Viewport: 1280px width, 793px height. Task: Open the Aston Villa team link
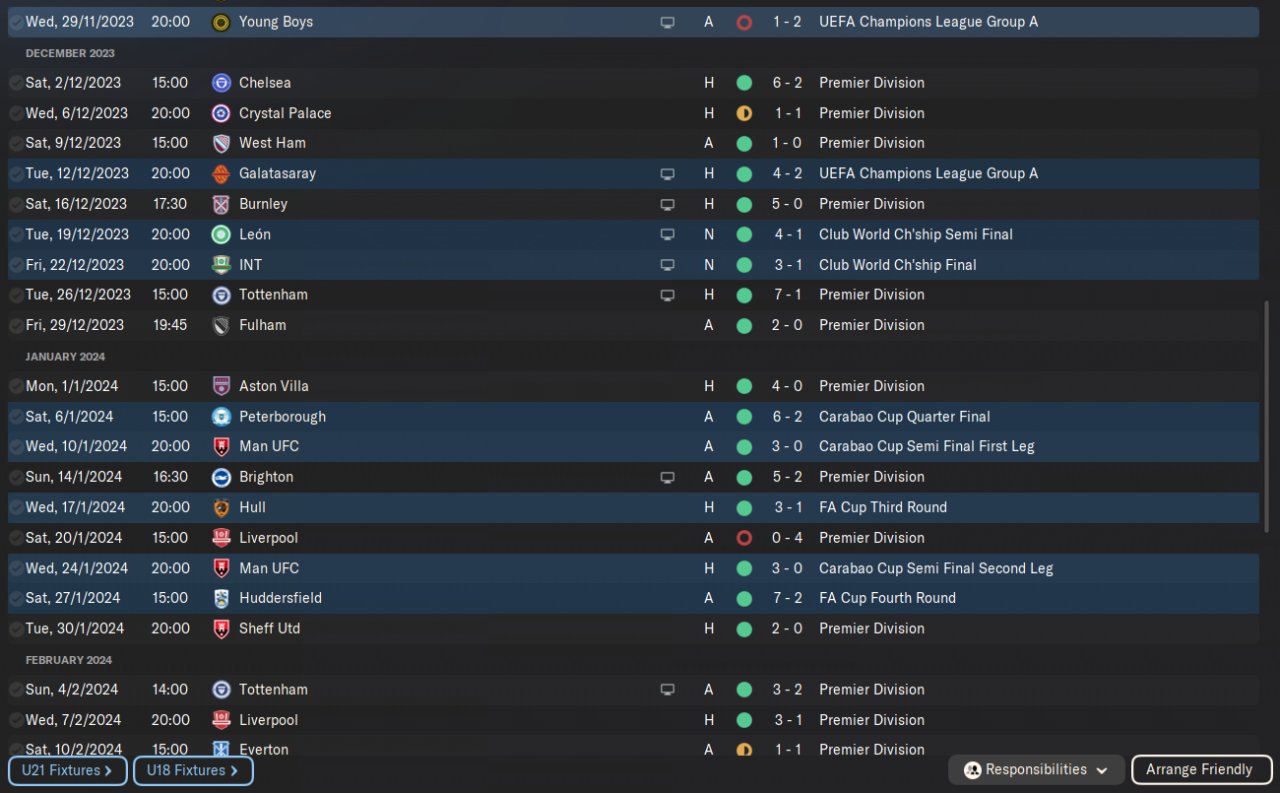coord(273,386)
